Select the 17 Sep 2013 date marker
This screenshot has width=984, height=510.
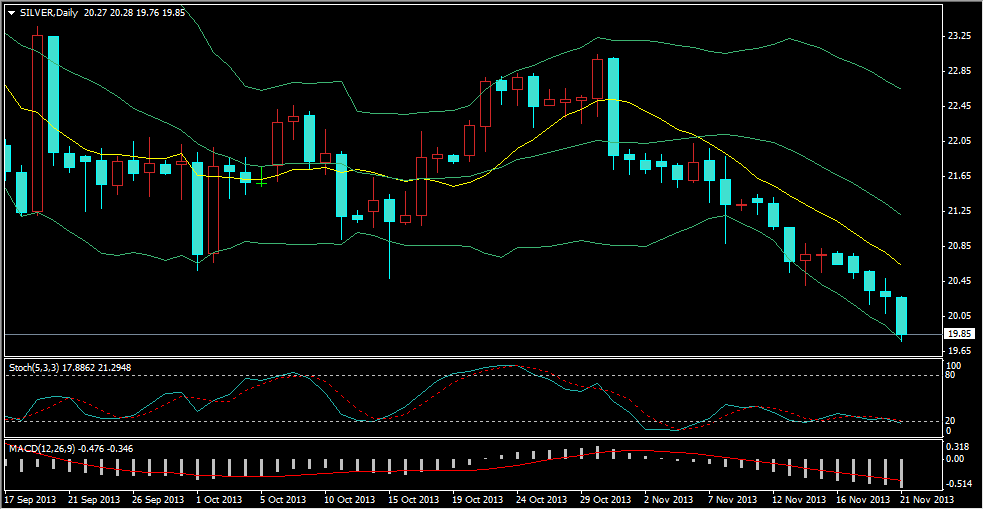(x=32, y=498)
